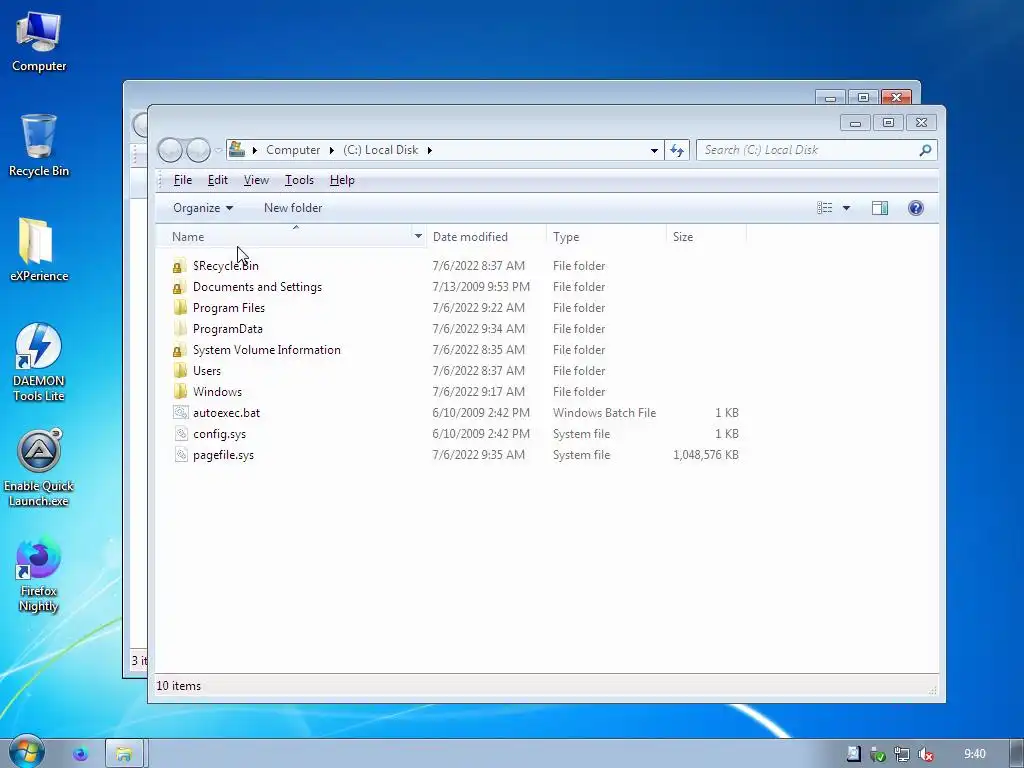This screenshot has width=1024, height=768.
Task: Click the Show desktop strip
Action: point(1016,754)
